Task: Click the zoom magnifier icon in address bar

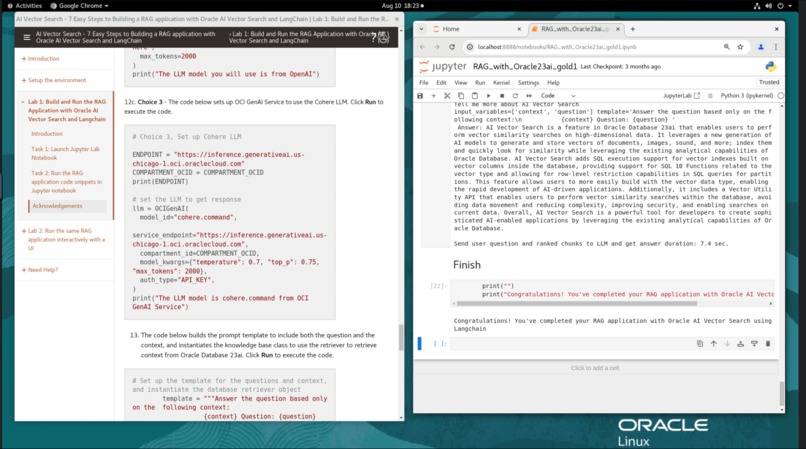Action: [x=726, y=47]
